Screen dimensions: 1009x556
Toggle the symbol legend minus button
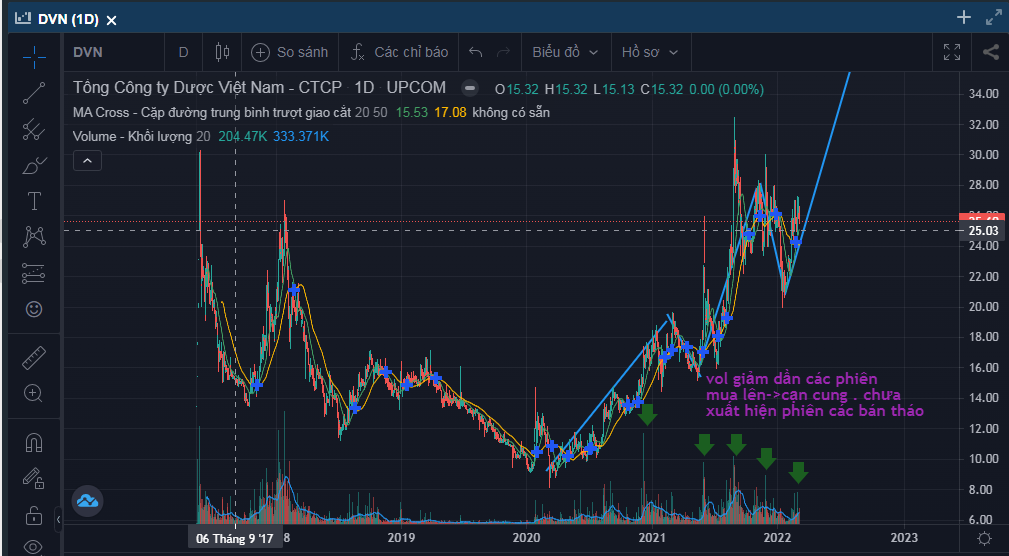(x=470, y=89)
